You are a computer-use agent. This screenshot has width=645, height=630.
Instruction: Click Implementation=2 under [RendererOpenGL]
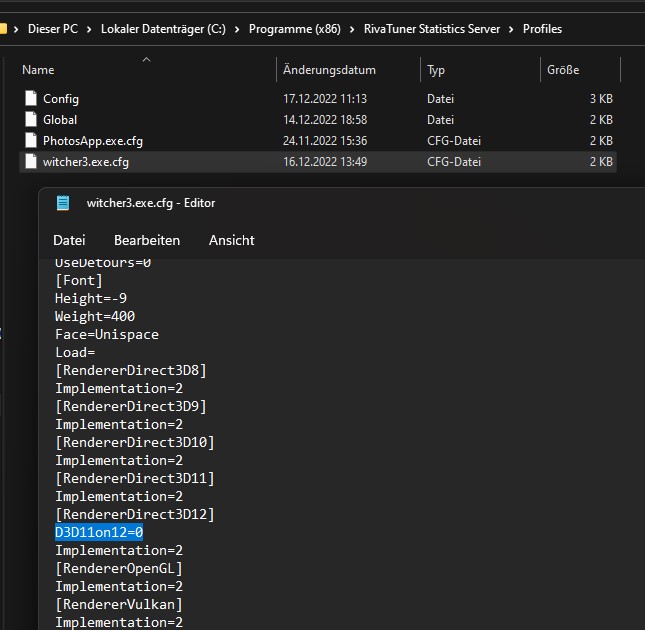[x=119, y=586]
